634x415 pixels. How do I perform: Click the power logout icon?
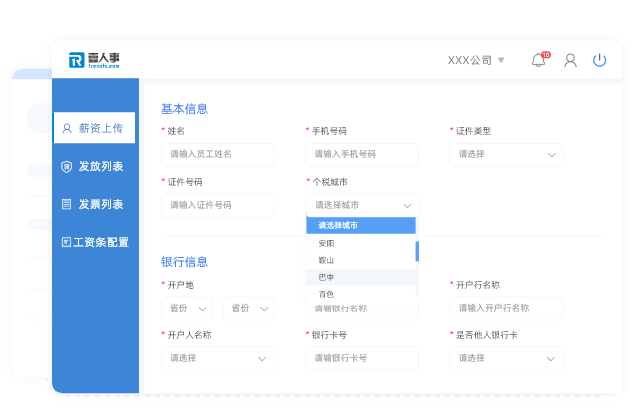pos(599,60)
